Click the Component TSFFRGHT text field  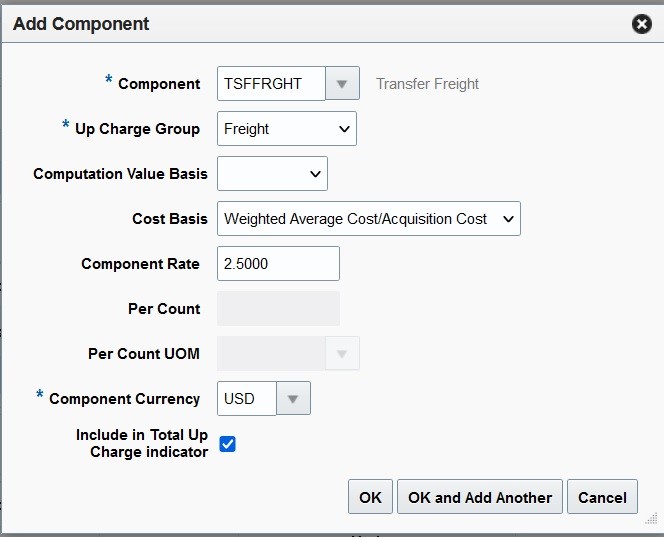tap(271, 84)
